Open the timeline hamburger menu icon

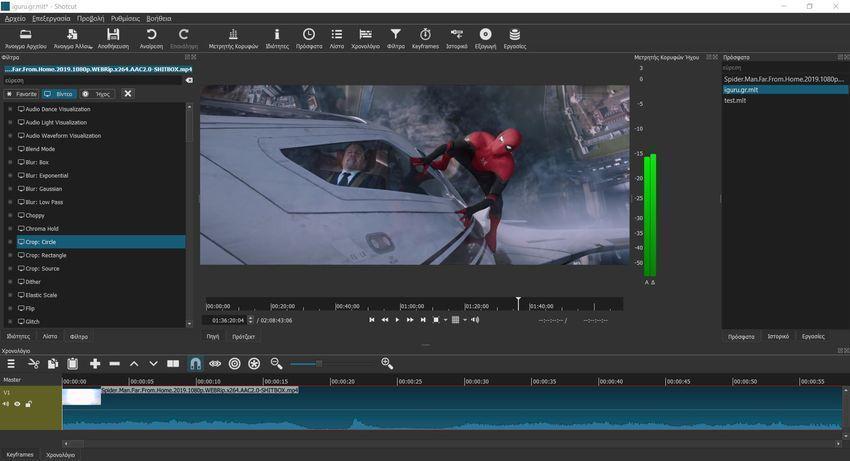coord(11,363)
